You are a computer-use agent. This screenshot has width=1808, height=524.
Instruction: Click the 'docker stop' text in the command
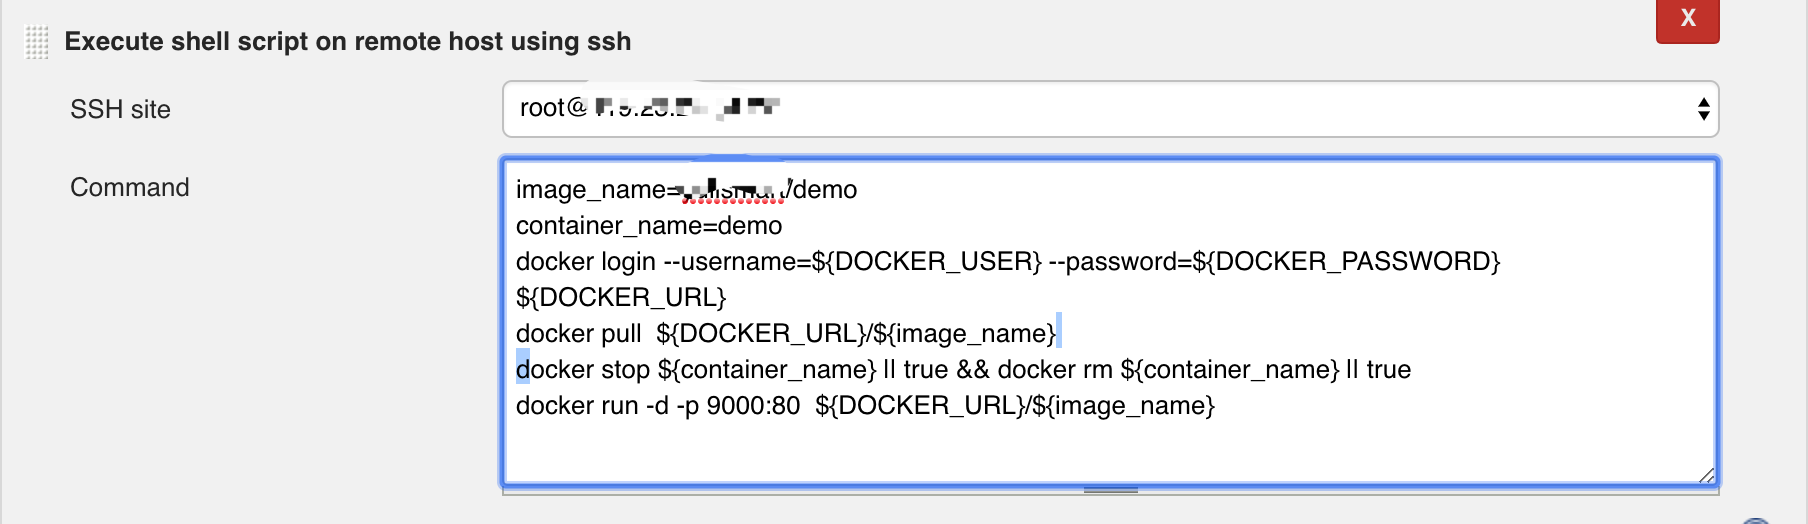(x=582, y=370)
